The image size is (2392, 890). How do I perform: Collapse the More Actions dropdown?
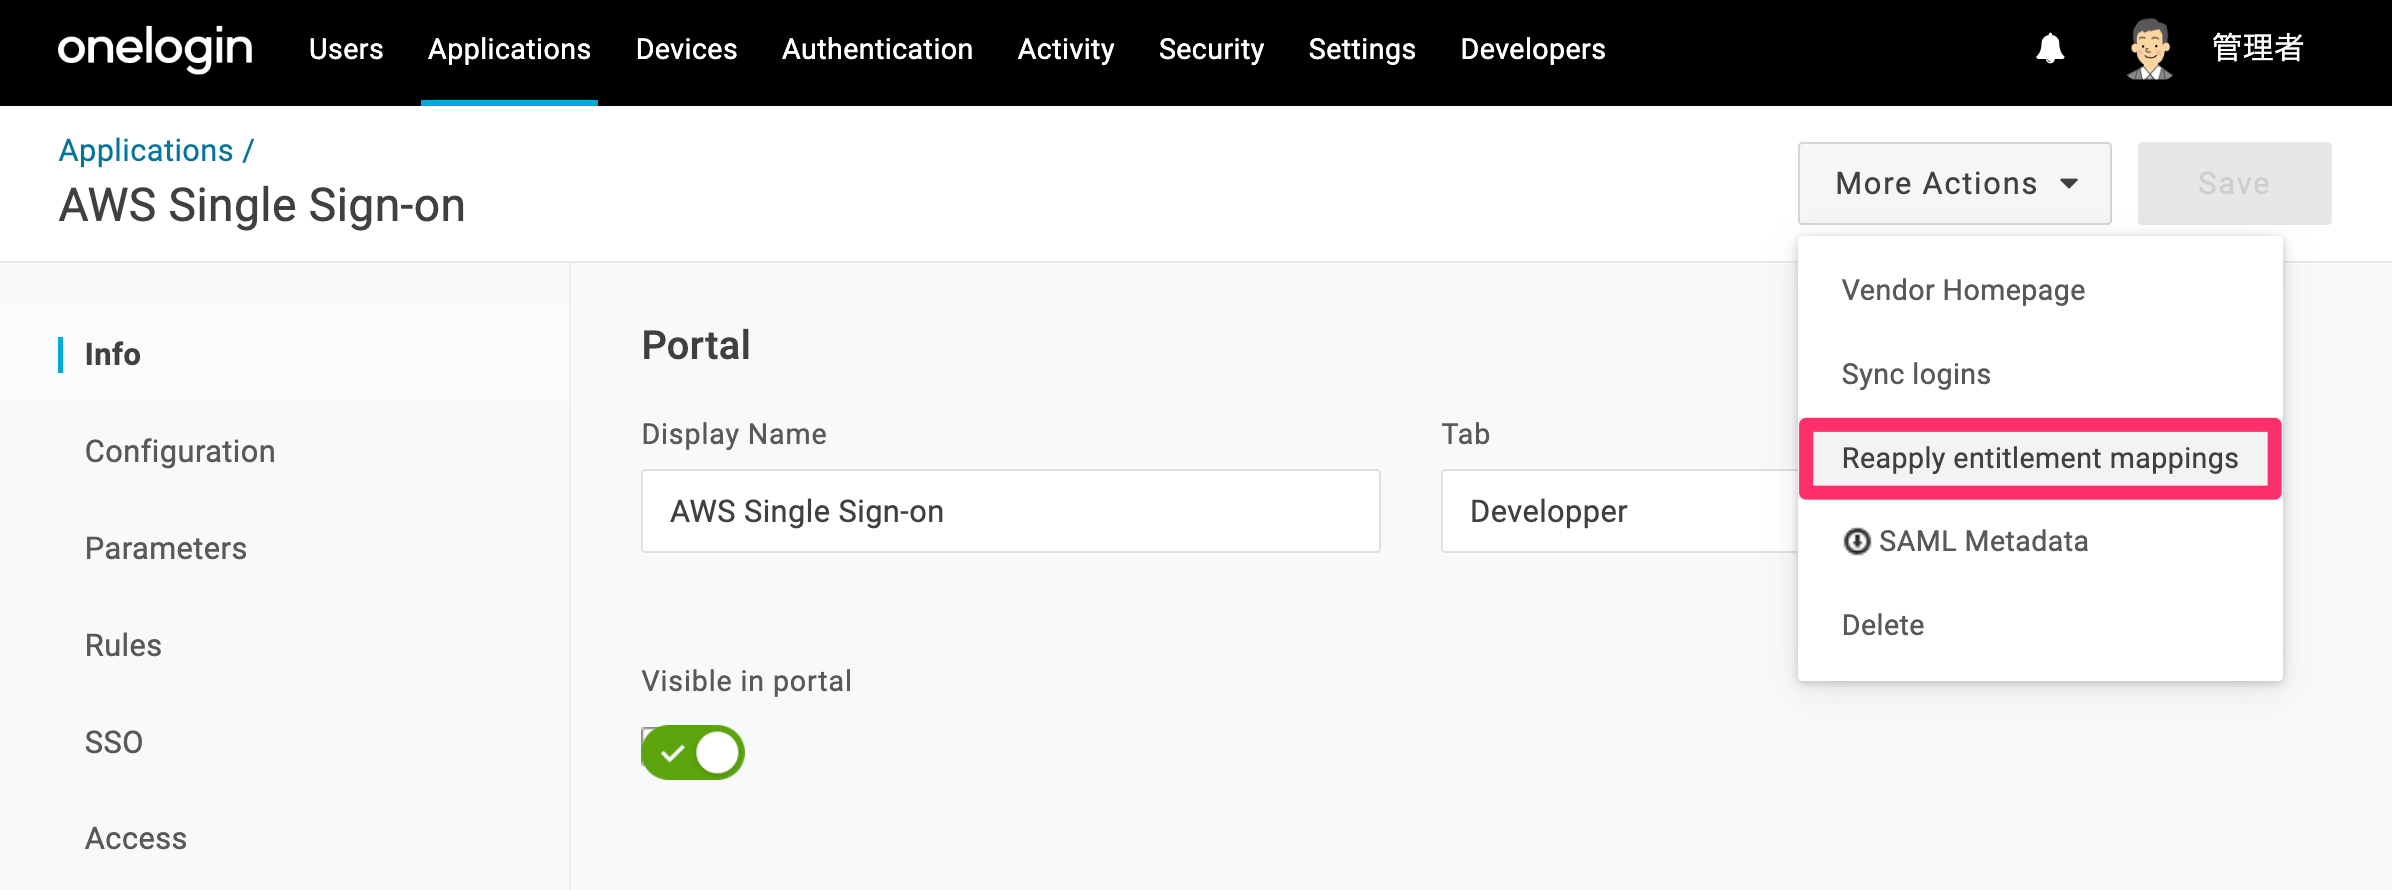point(1954,183)
